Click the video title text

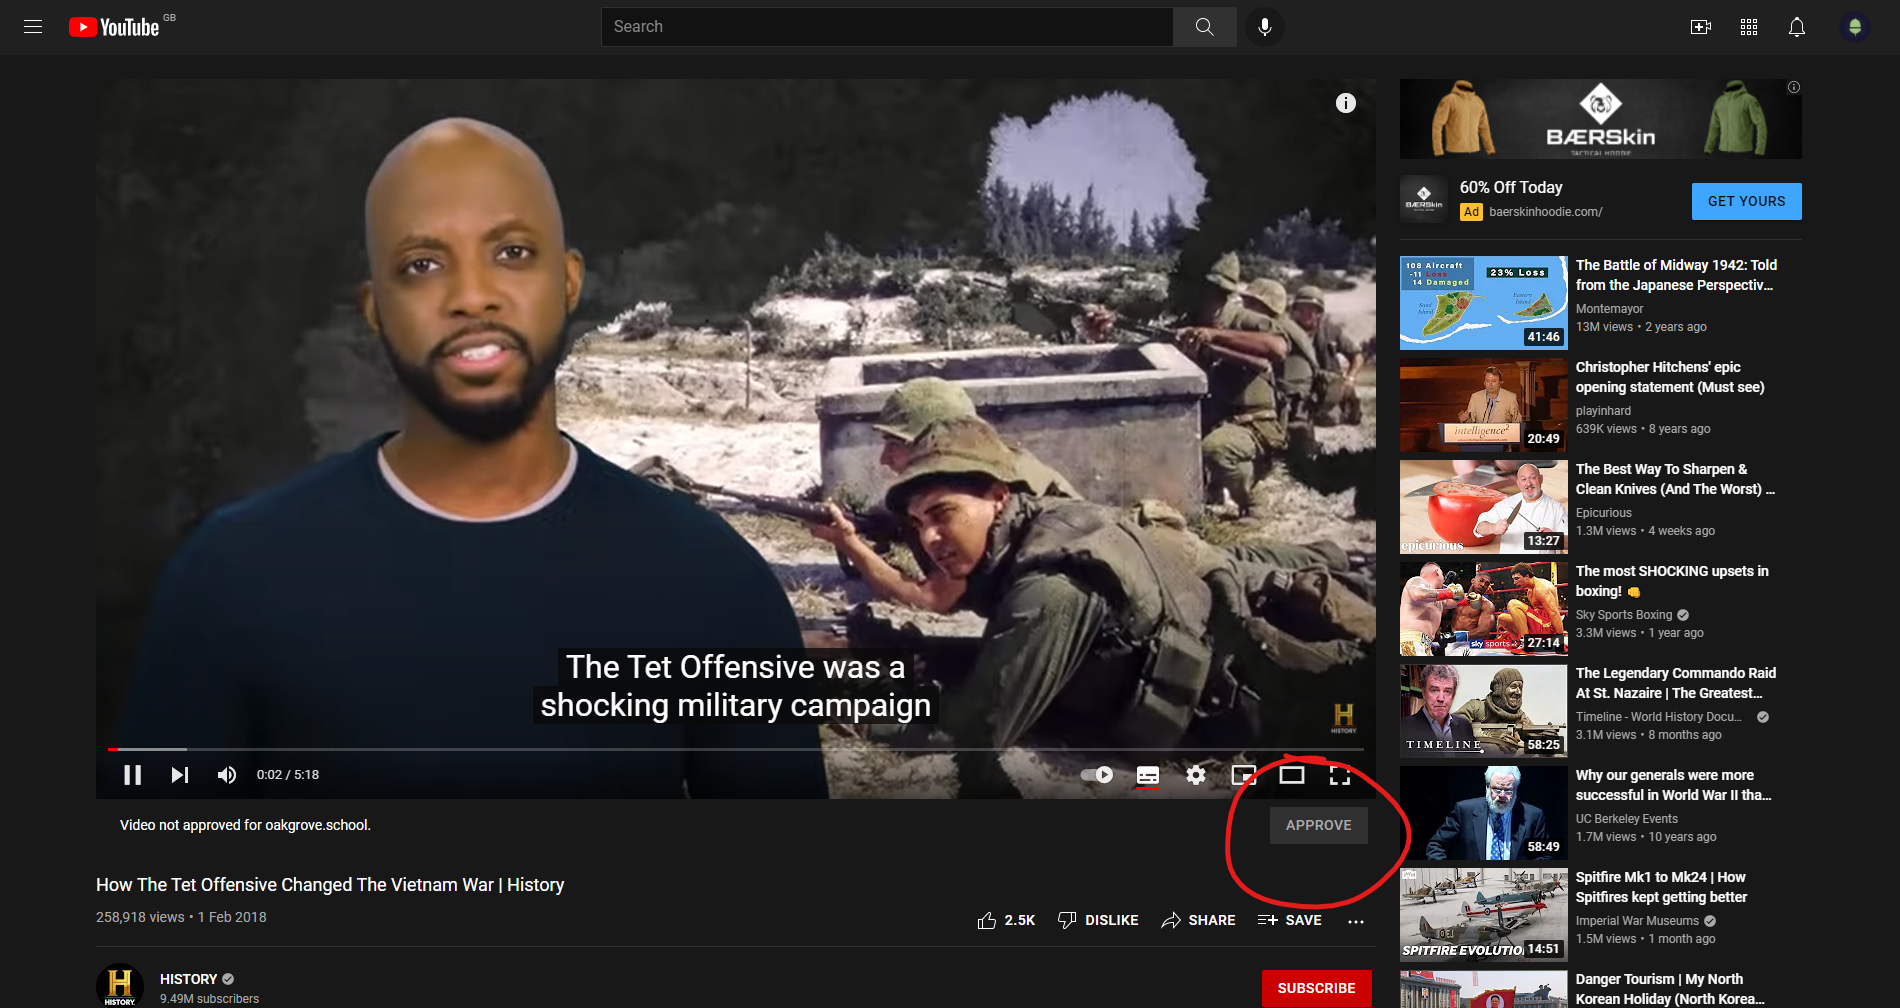(330, 885)
